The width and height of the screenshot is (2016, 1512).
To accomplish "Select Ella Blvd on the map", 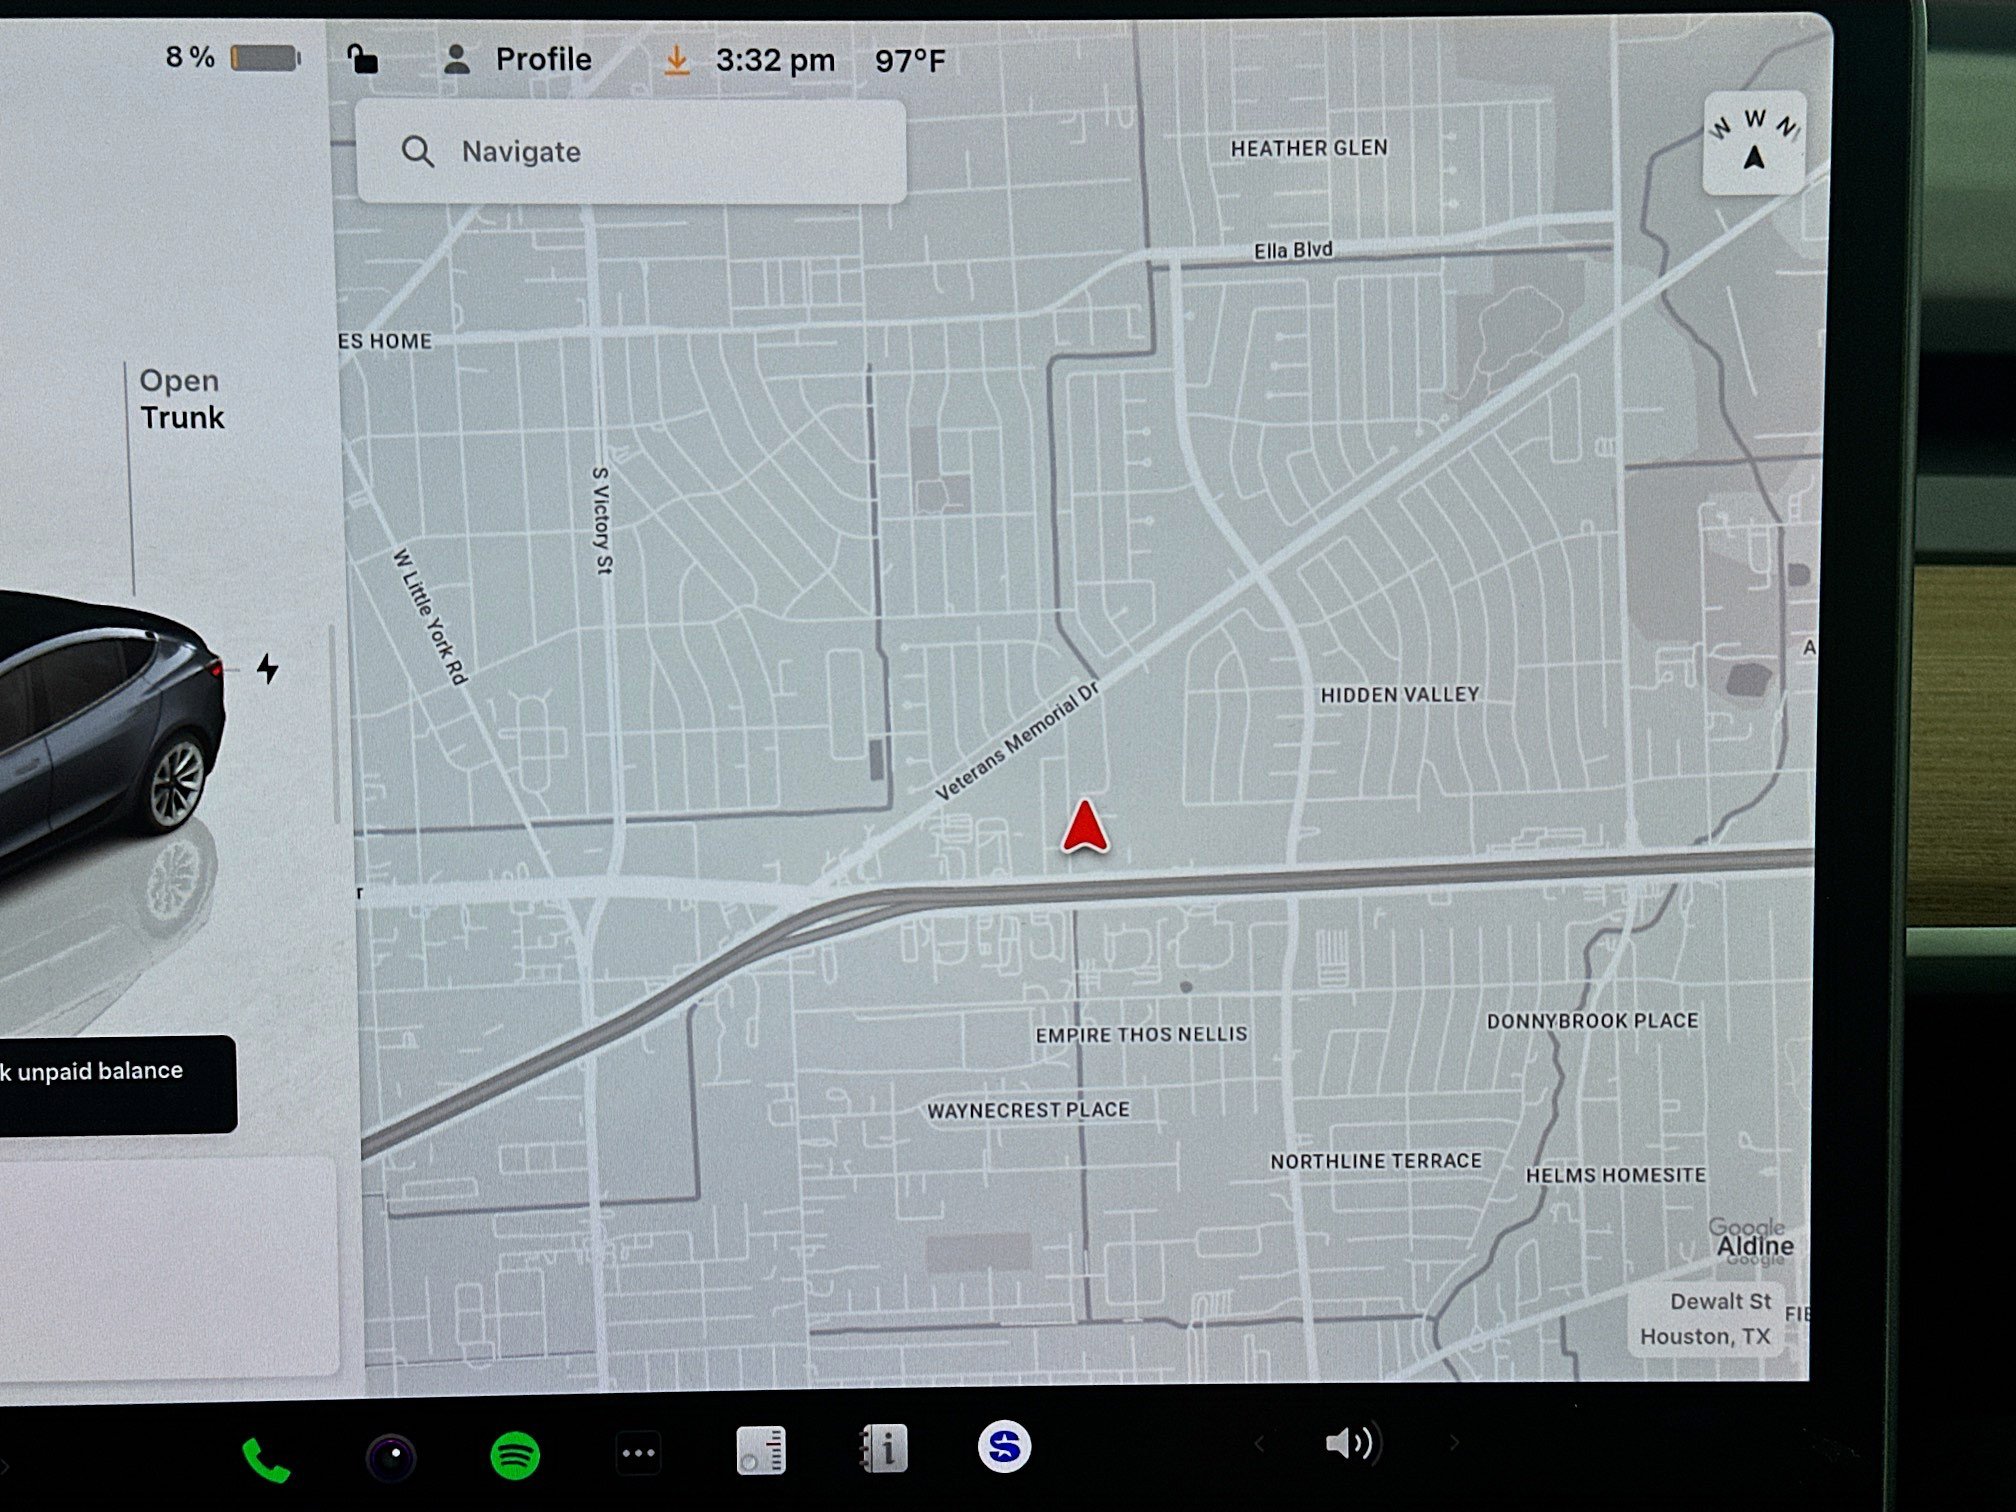I will [1293, 250].
